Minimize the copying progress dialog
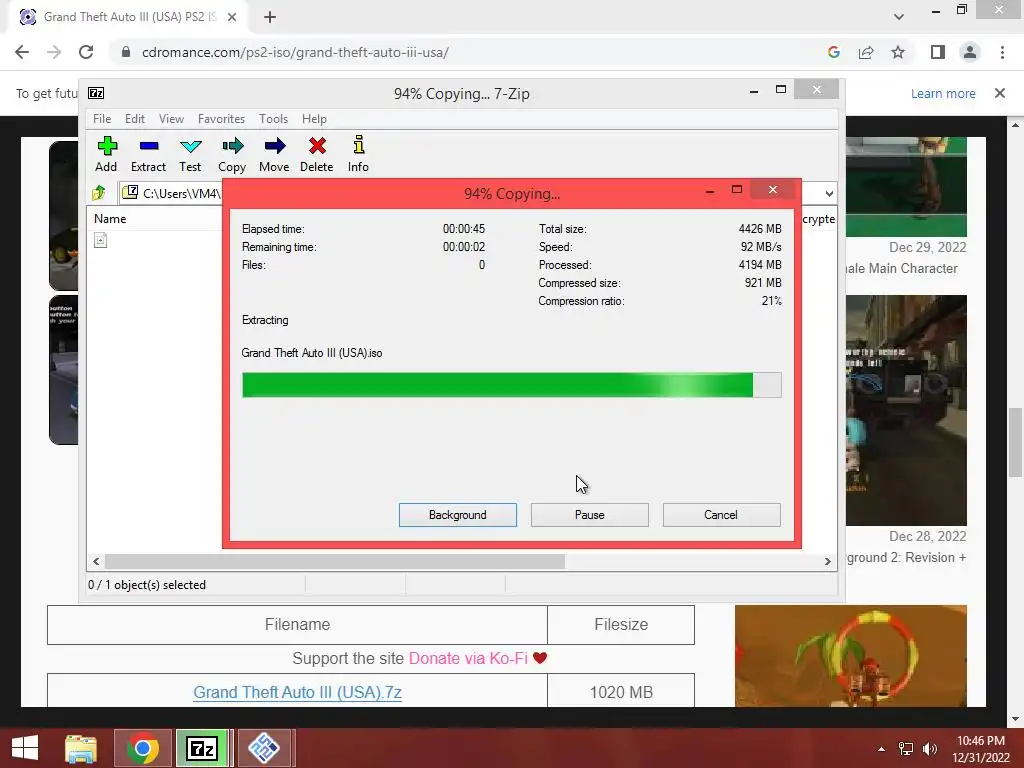Viewport: 1024px width, 768px height. click(710, 191)
